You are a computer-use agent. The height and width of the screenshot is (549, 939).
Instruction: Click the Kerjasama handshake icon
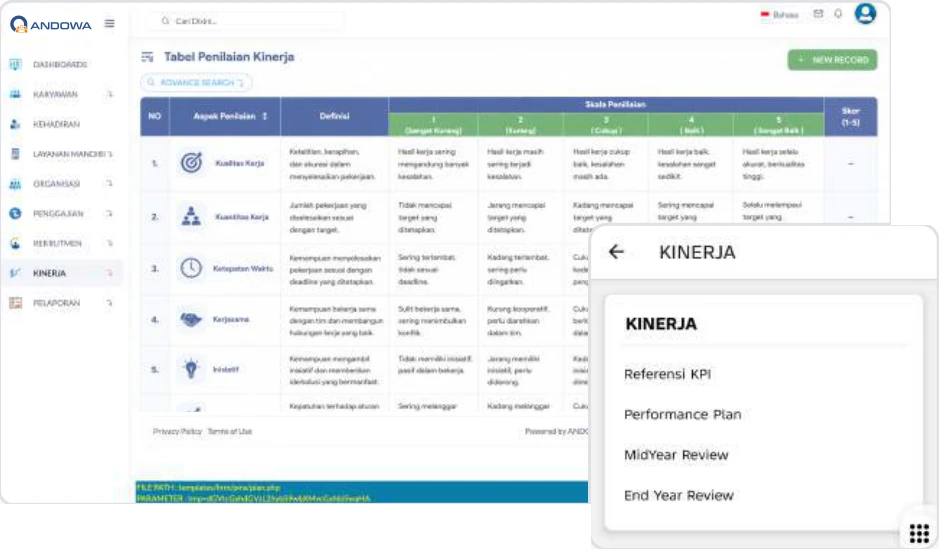[x=191, y=320]
